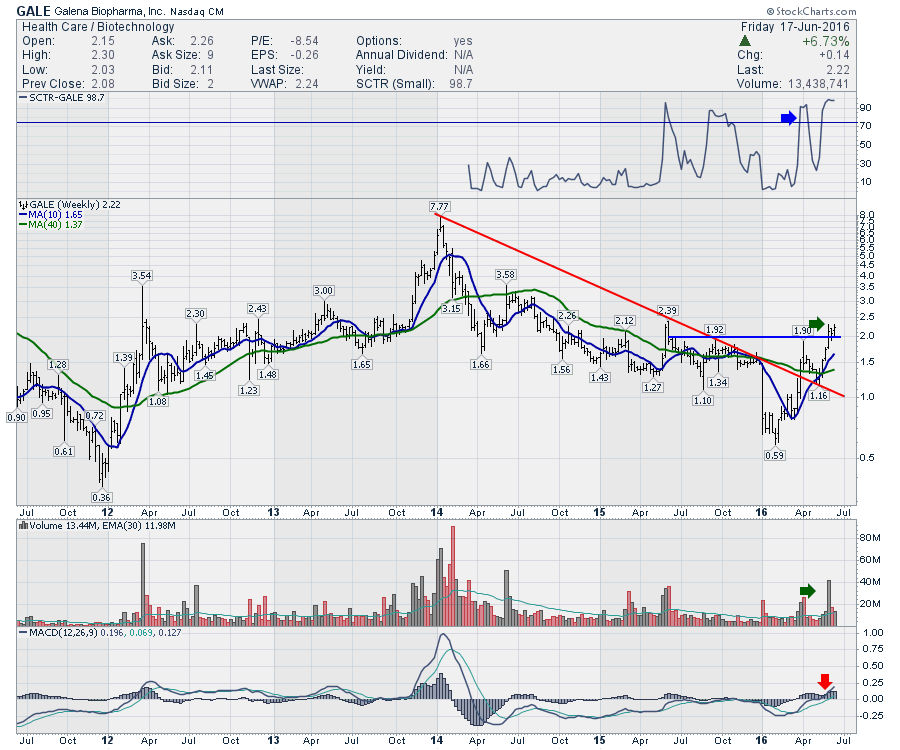900x750 pixels.
Task: Select the Open value 2.15
Action: point(103,41)
